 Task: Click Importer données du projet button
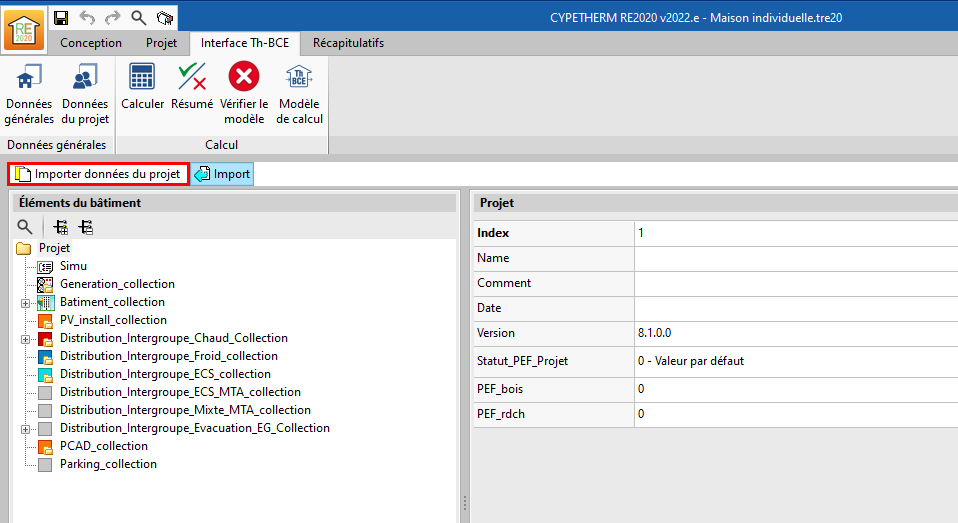(x=98, y=174)
